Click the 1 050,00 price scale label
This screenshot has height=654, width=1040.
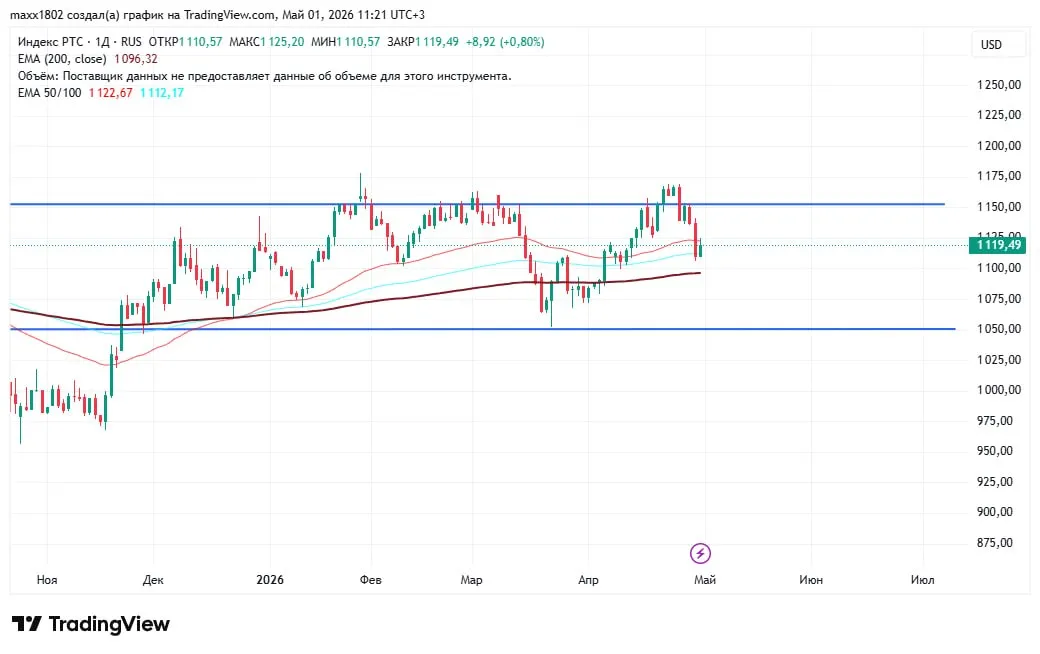pyautogui.click(x=999, y=329)
